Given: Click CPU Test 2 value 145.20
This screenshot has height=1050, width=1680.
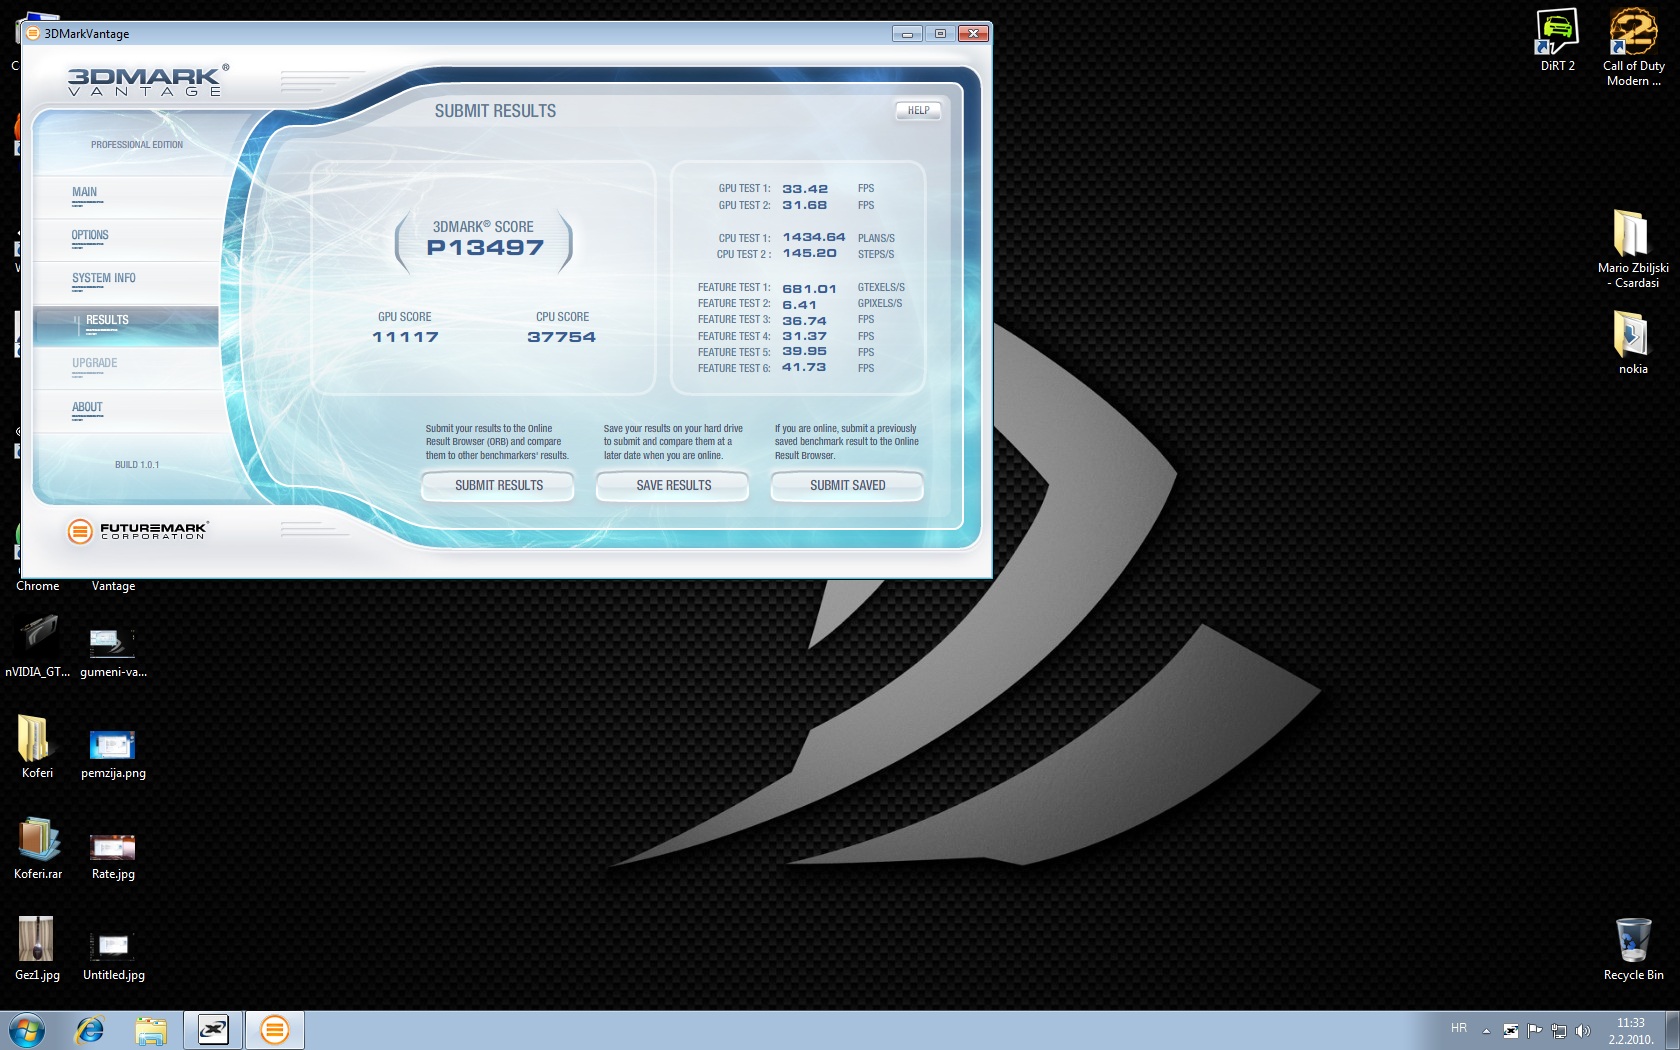Looking at the screenshot, I should click(810, 253).
